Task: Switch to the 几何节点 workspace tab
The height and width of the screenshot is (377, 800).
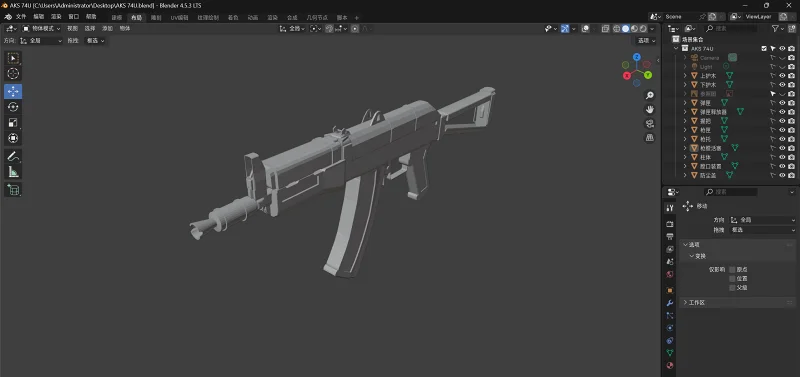Action: 317,17
